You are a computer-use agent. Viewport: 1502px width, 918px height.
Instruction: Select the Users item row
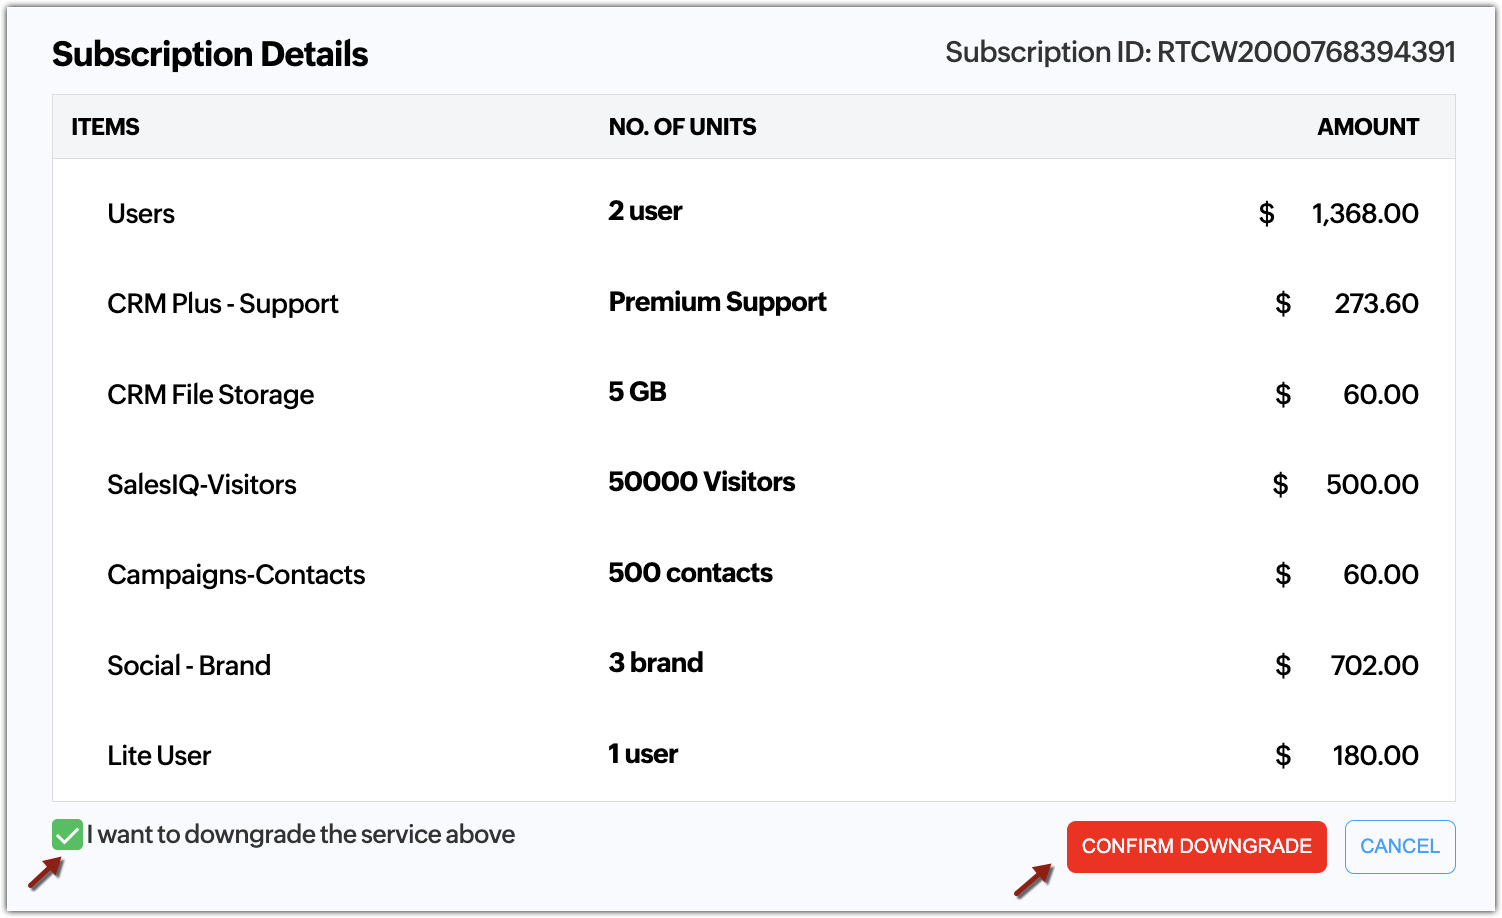click(141, 214)
